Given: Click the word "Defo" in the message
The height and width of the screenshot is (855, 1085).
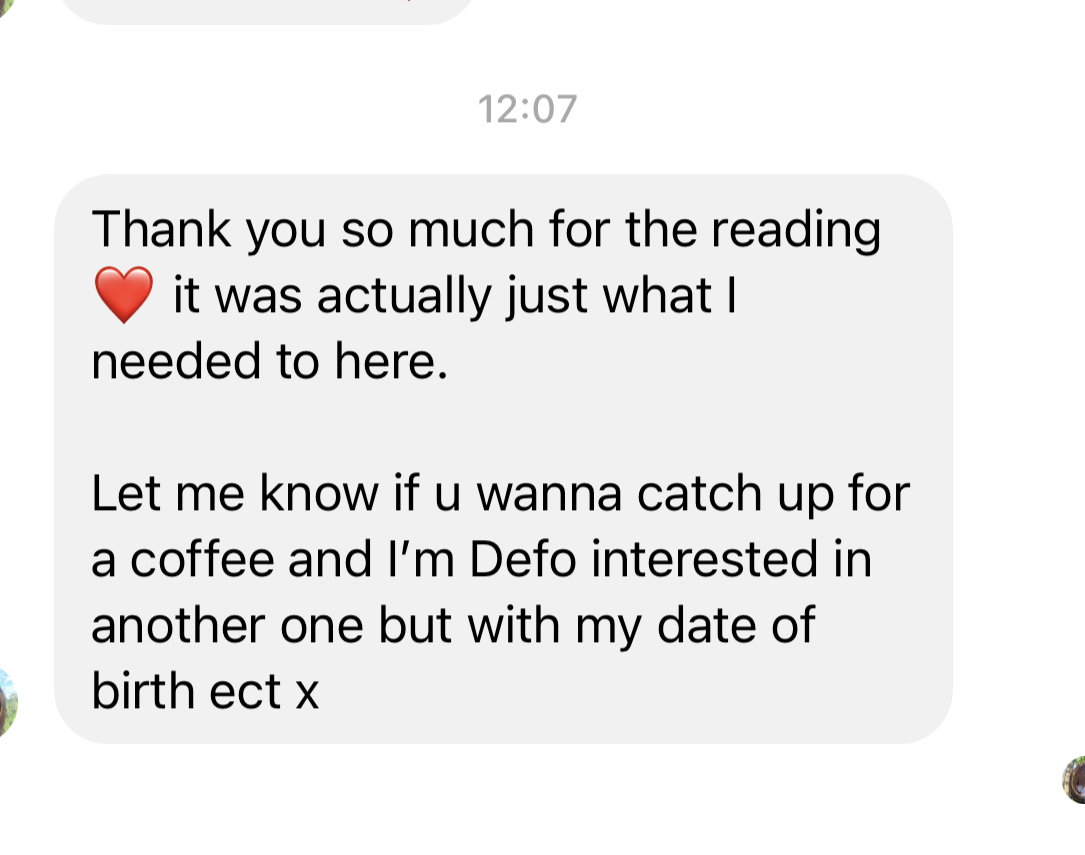Looking at the screenshot, I should [x=523, y=560].
